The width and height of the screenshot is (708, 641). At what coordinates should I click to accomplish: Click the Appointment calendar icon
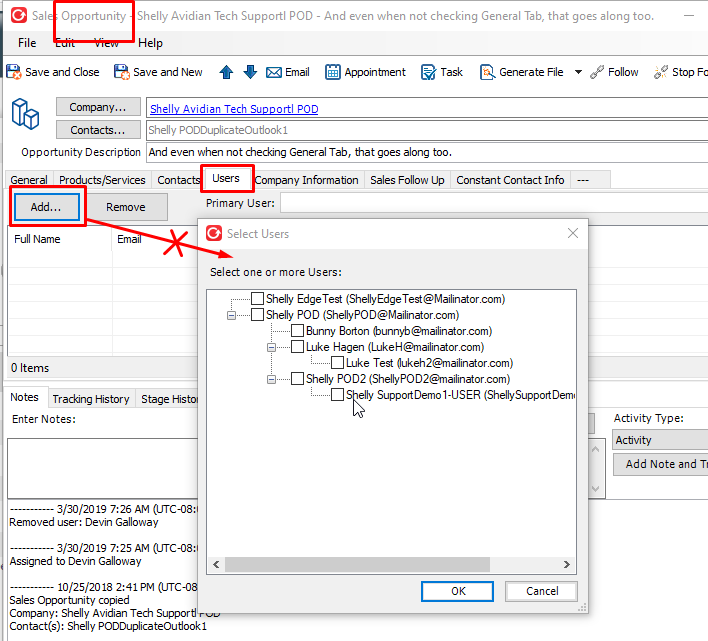click(x=333, y=72)
